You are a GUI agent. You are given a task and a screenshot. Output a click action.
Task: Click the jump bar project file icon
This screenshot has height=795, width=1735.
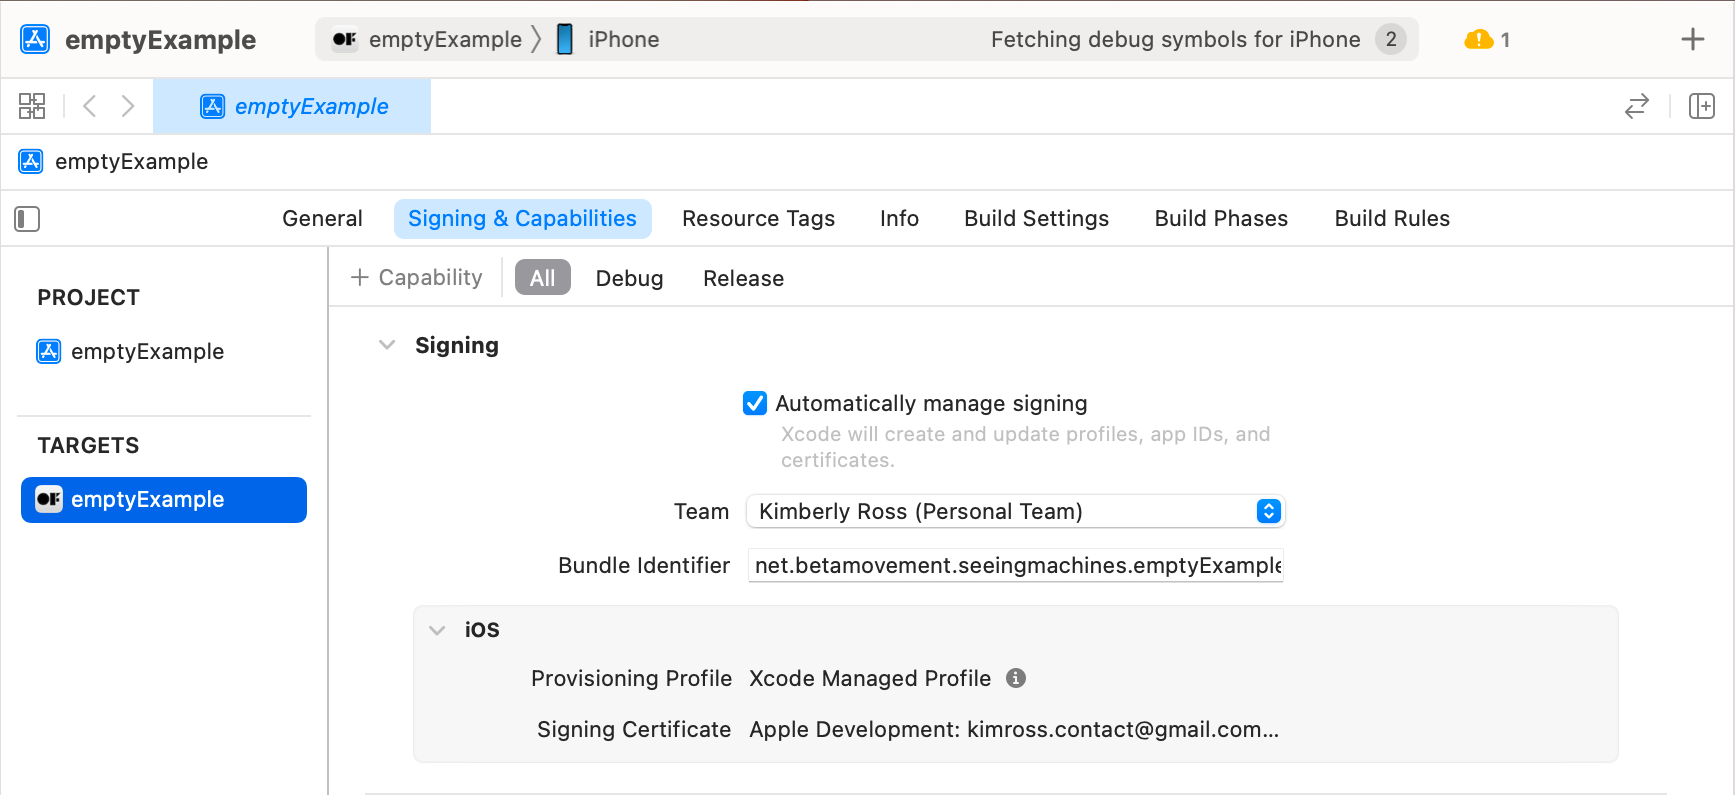[31, 162]
